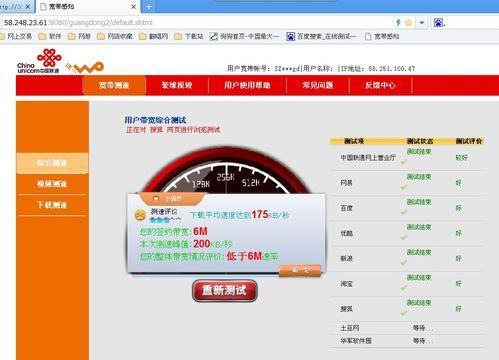
Task: Open the address bar history dropdown arrow
Action: 422,23
